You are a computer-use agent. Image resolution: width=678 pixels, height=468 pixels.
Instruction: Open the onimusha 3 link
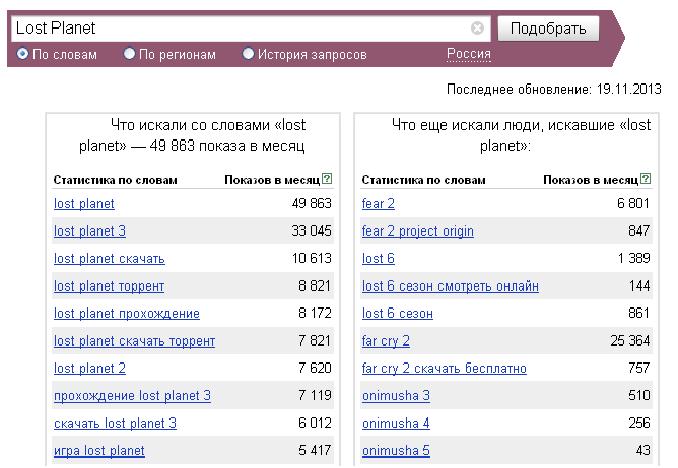396,395
